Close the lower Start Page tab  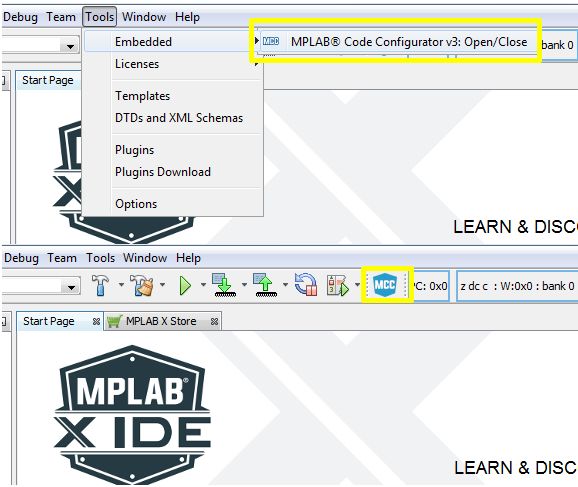tap(96, 321)
